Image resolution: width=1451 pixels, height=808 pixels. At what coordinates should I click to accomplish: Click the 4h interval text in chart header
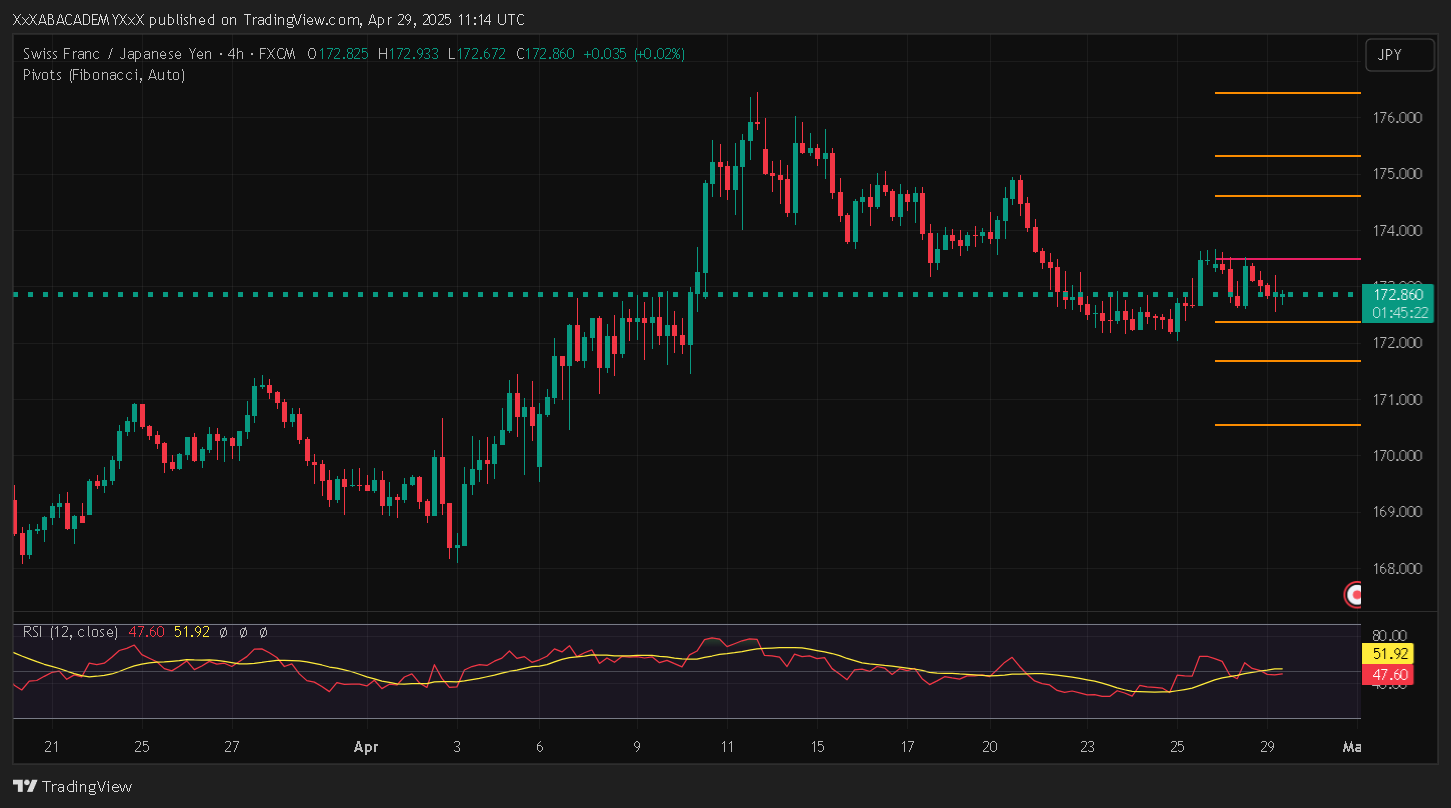coord(236,54)
